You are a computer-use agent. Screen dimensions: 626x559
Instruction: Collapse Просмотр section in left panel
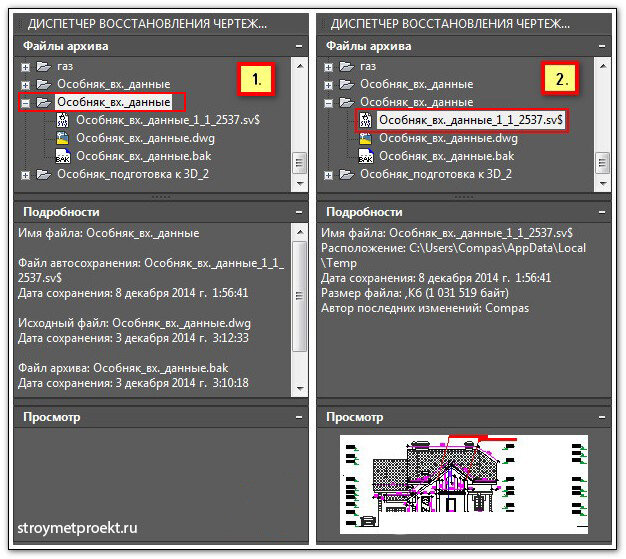(x=299, y=417)
